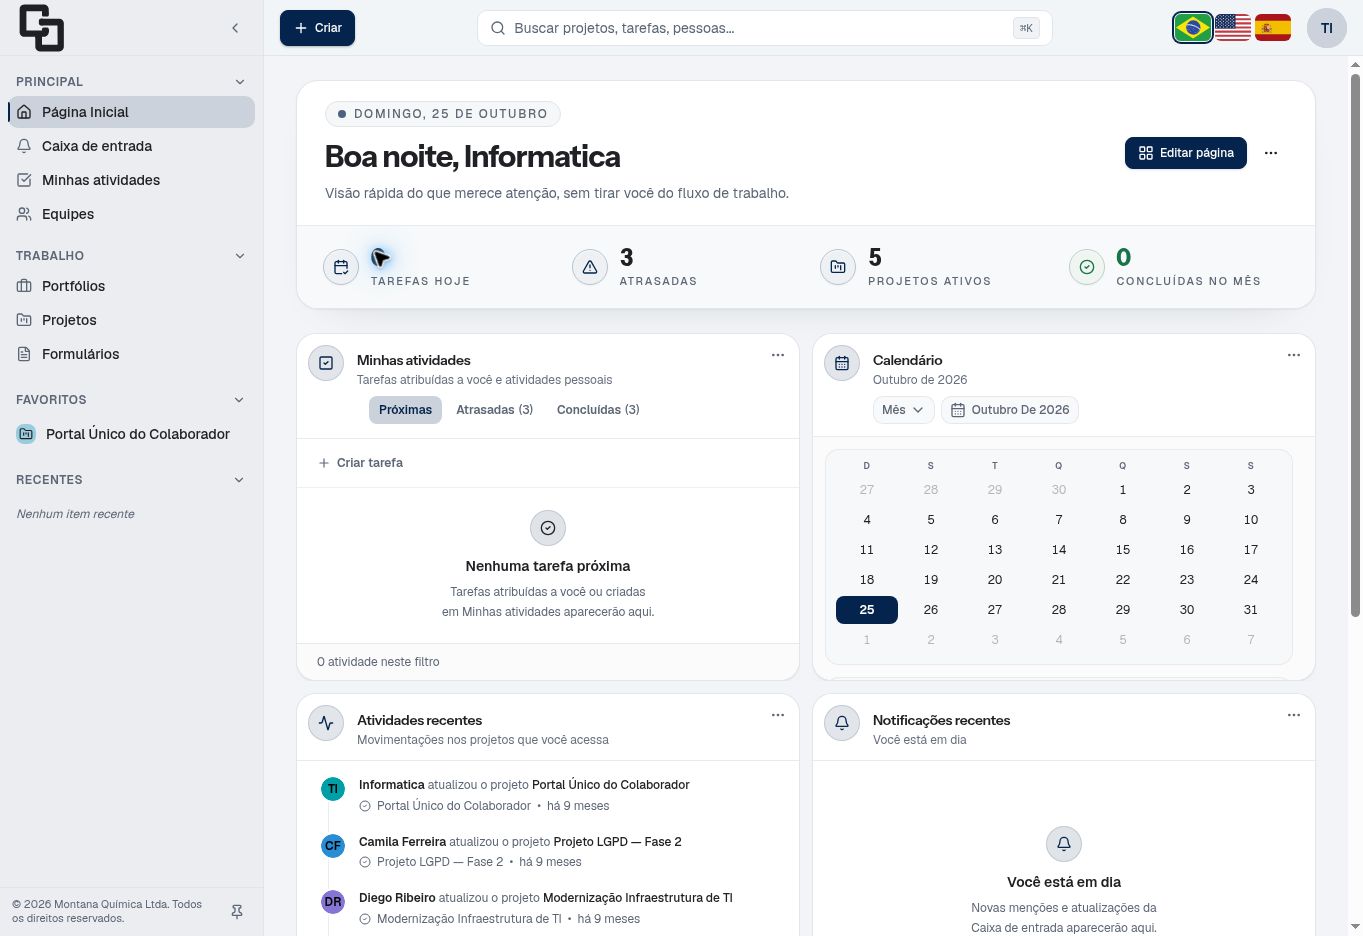The image size is (1363, 936).
Task: Click the '3 Atrasadas' stat
Action: tap(634, 267)
